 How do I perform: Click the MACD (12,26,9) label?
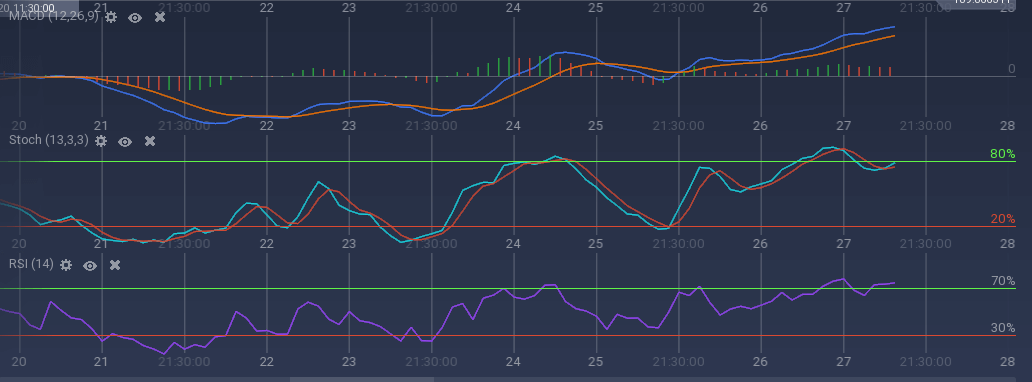(x=54, y=16)
